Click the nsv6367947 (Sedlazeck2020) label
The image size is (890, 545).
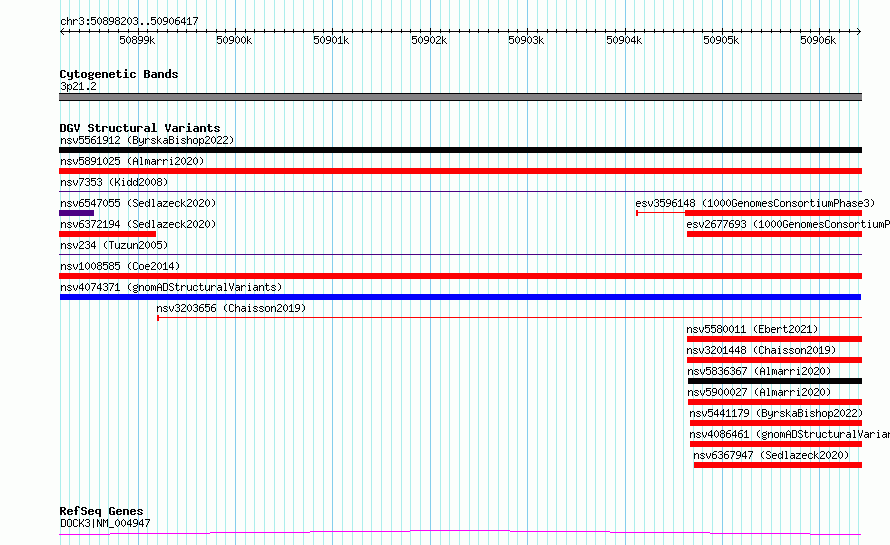771,455
